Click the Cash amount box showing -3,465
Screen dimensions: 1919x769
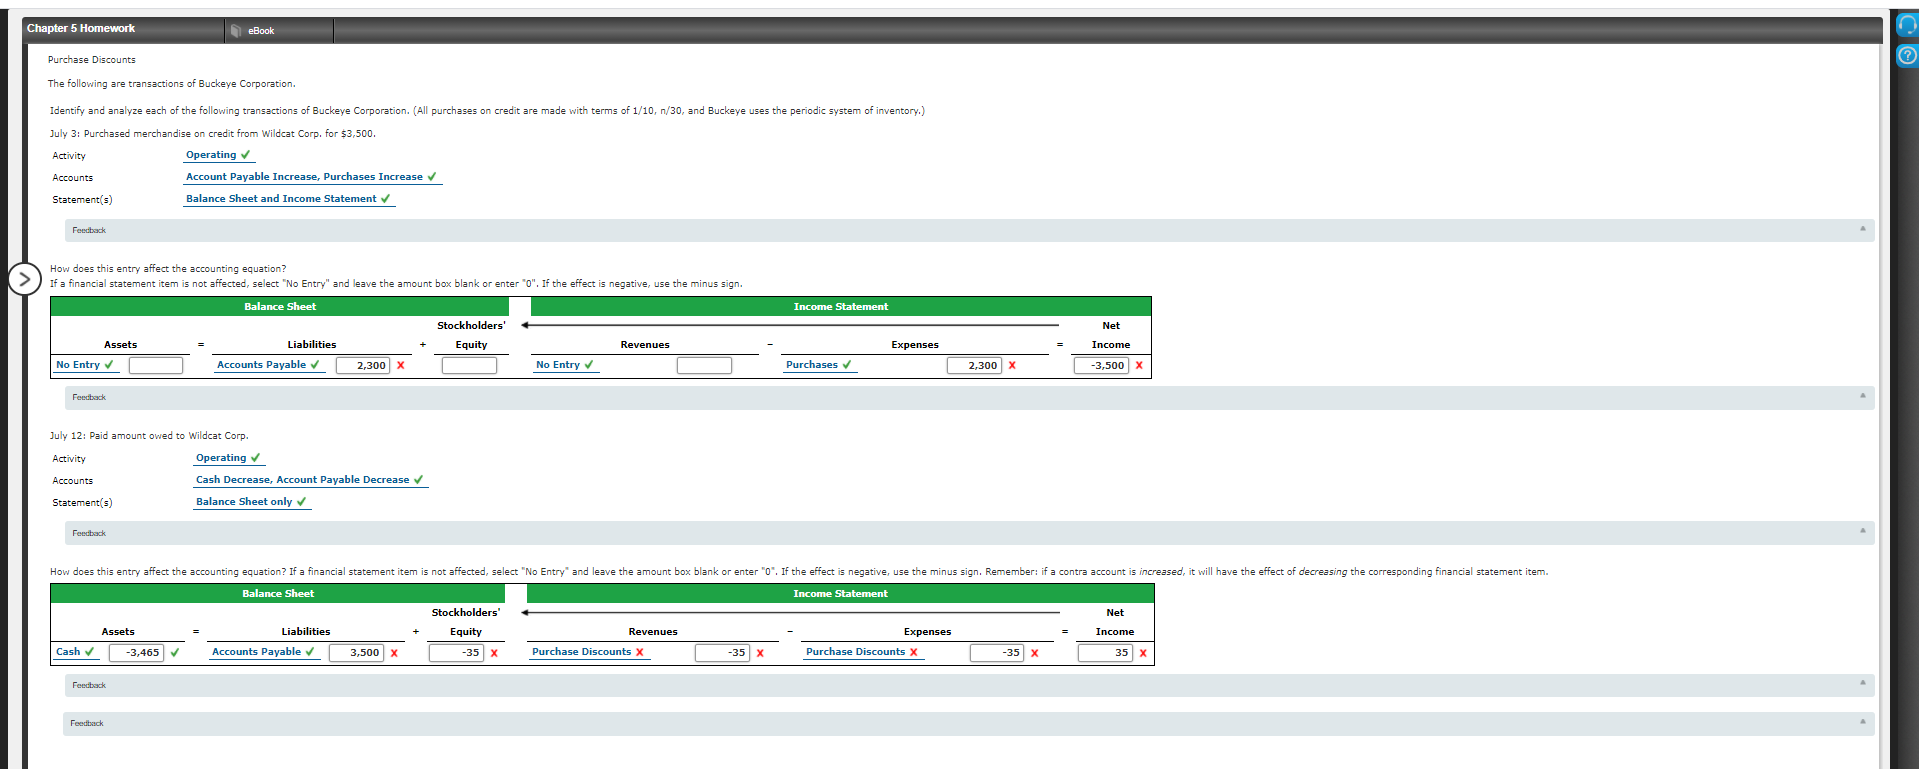pyautogui.click(x=136, y=652)
